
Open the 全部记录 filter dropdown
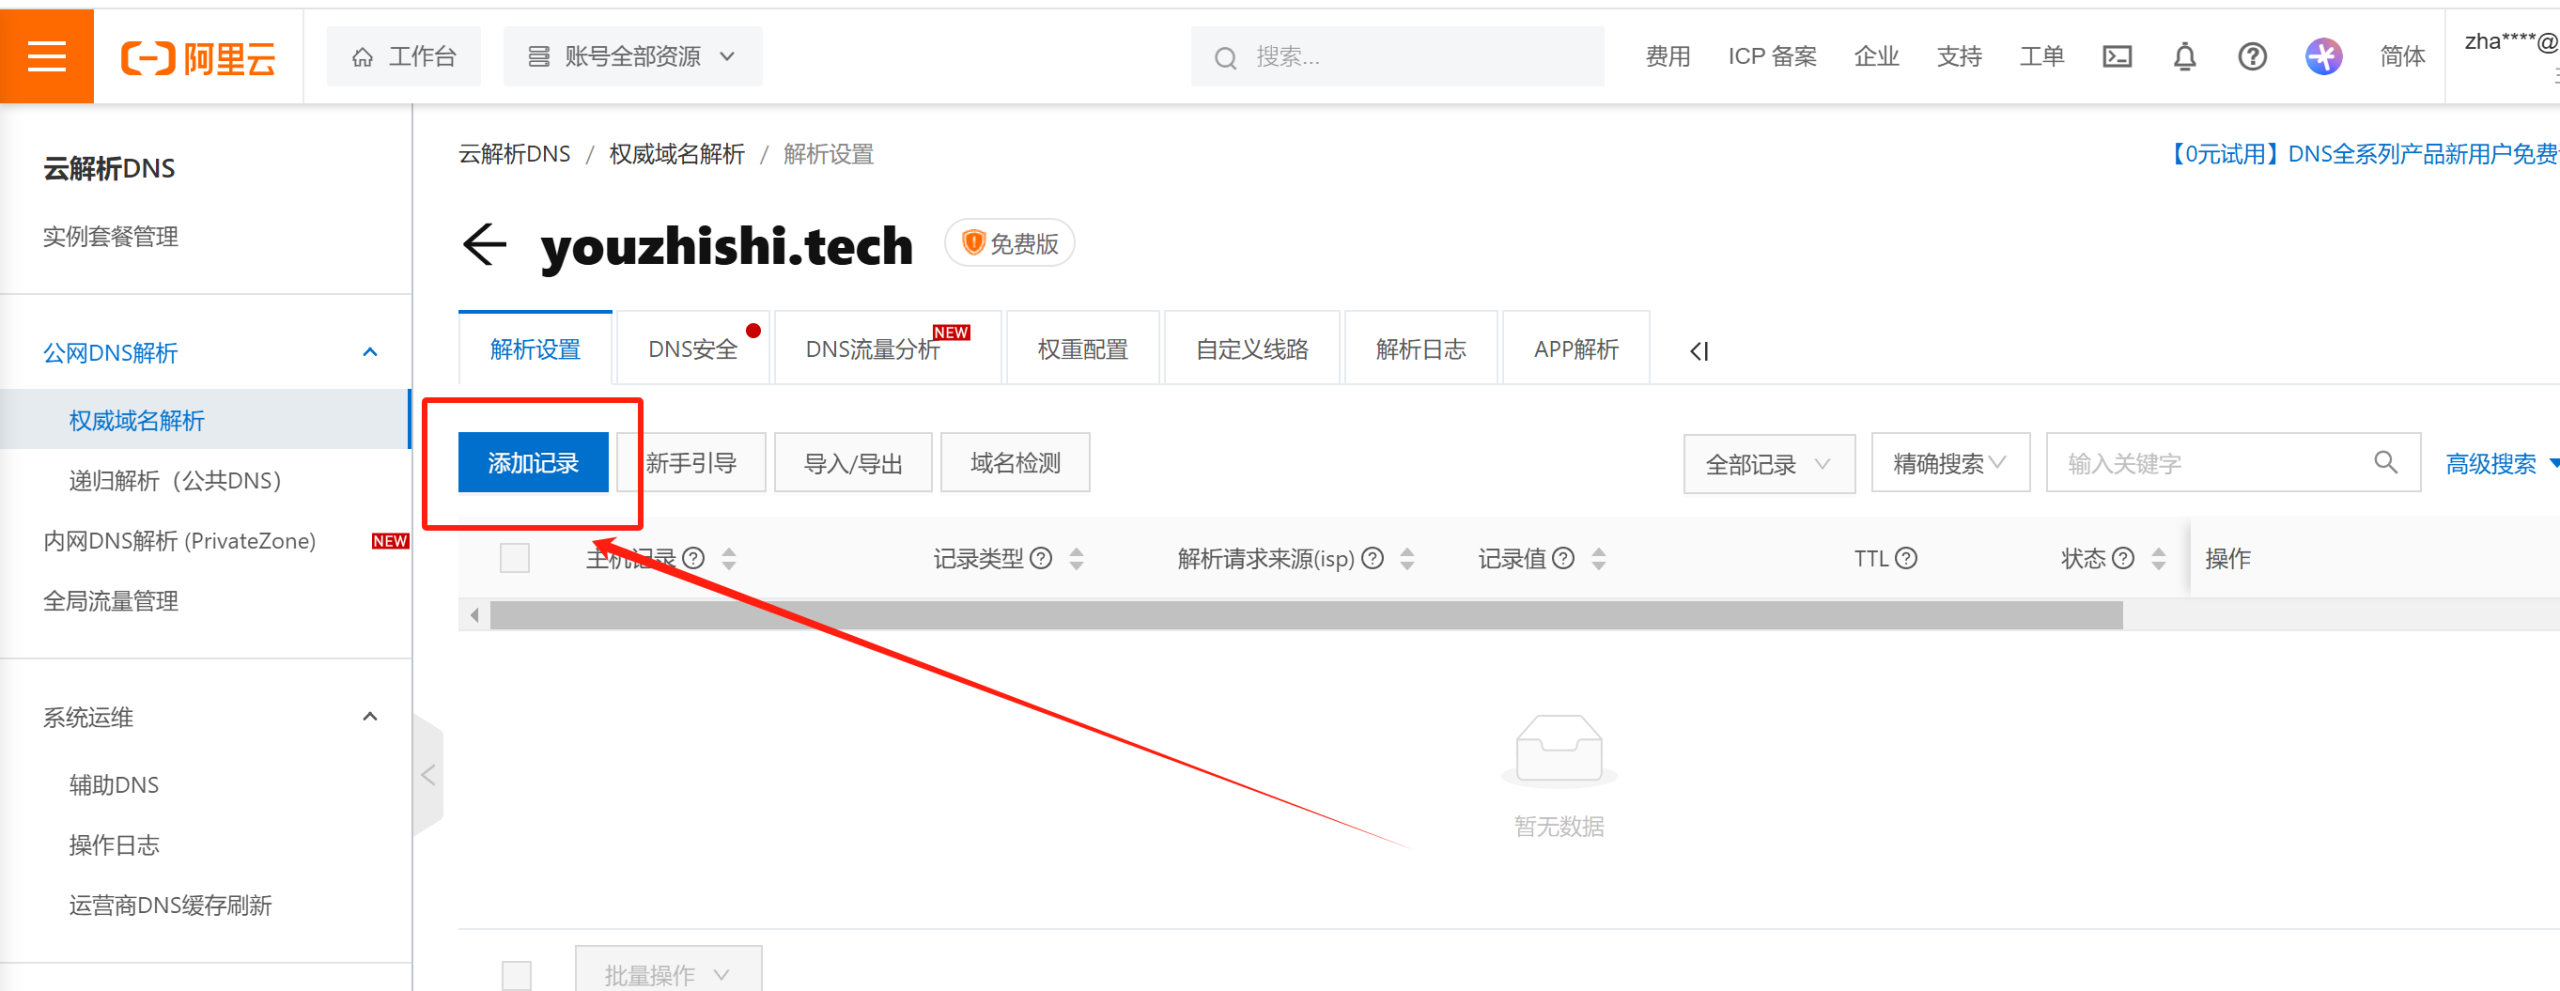[x=1769, y=464]
